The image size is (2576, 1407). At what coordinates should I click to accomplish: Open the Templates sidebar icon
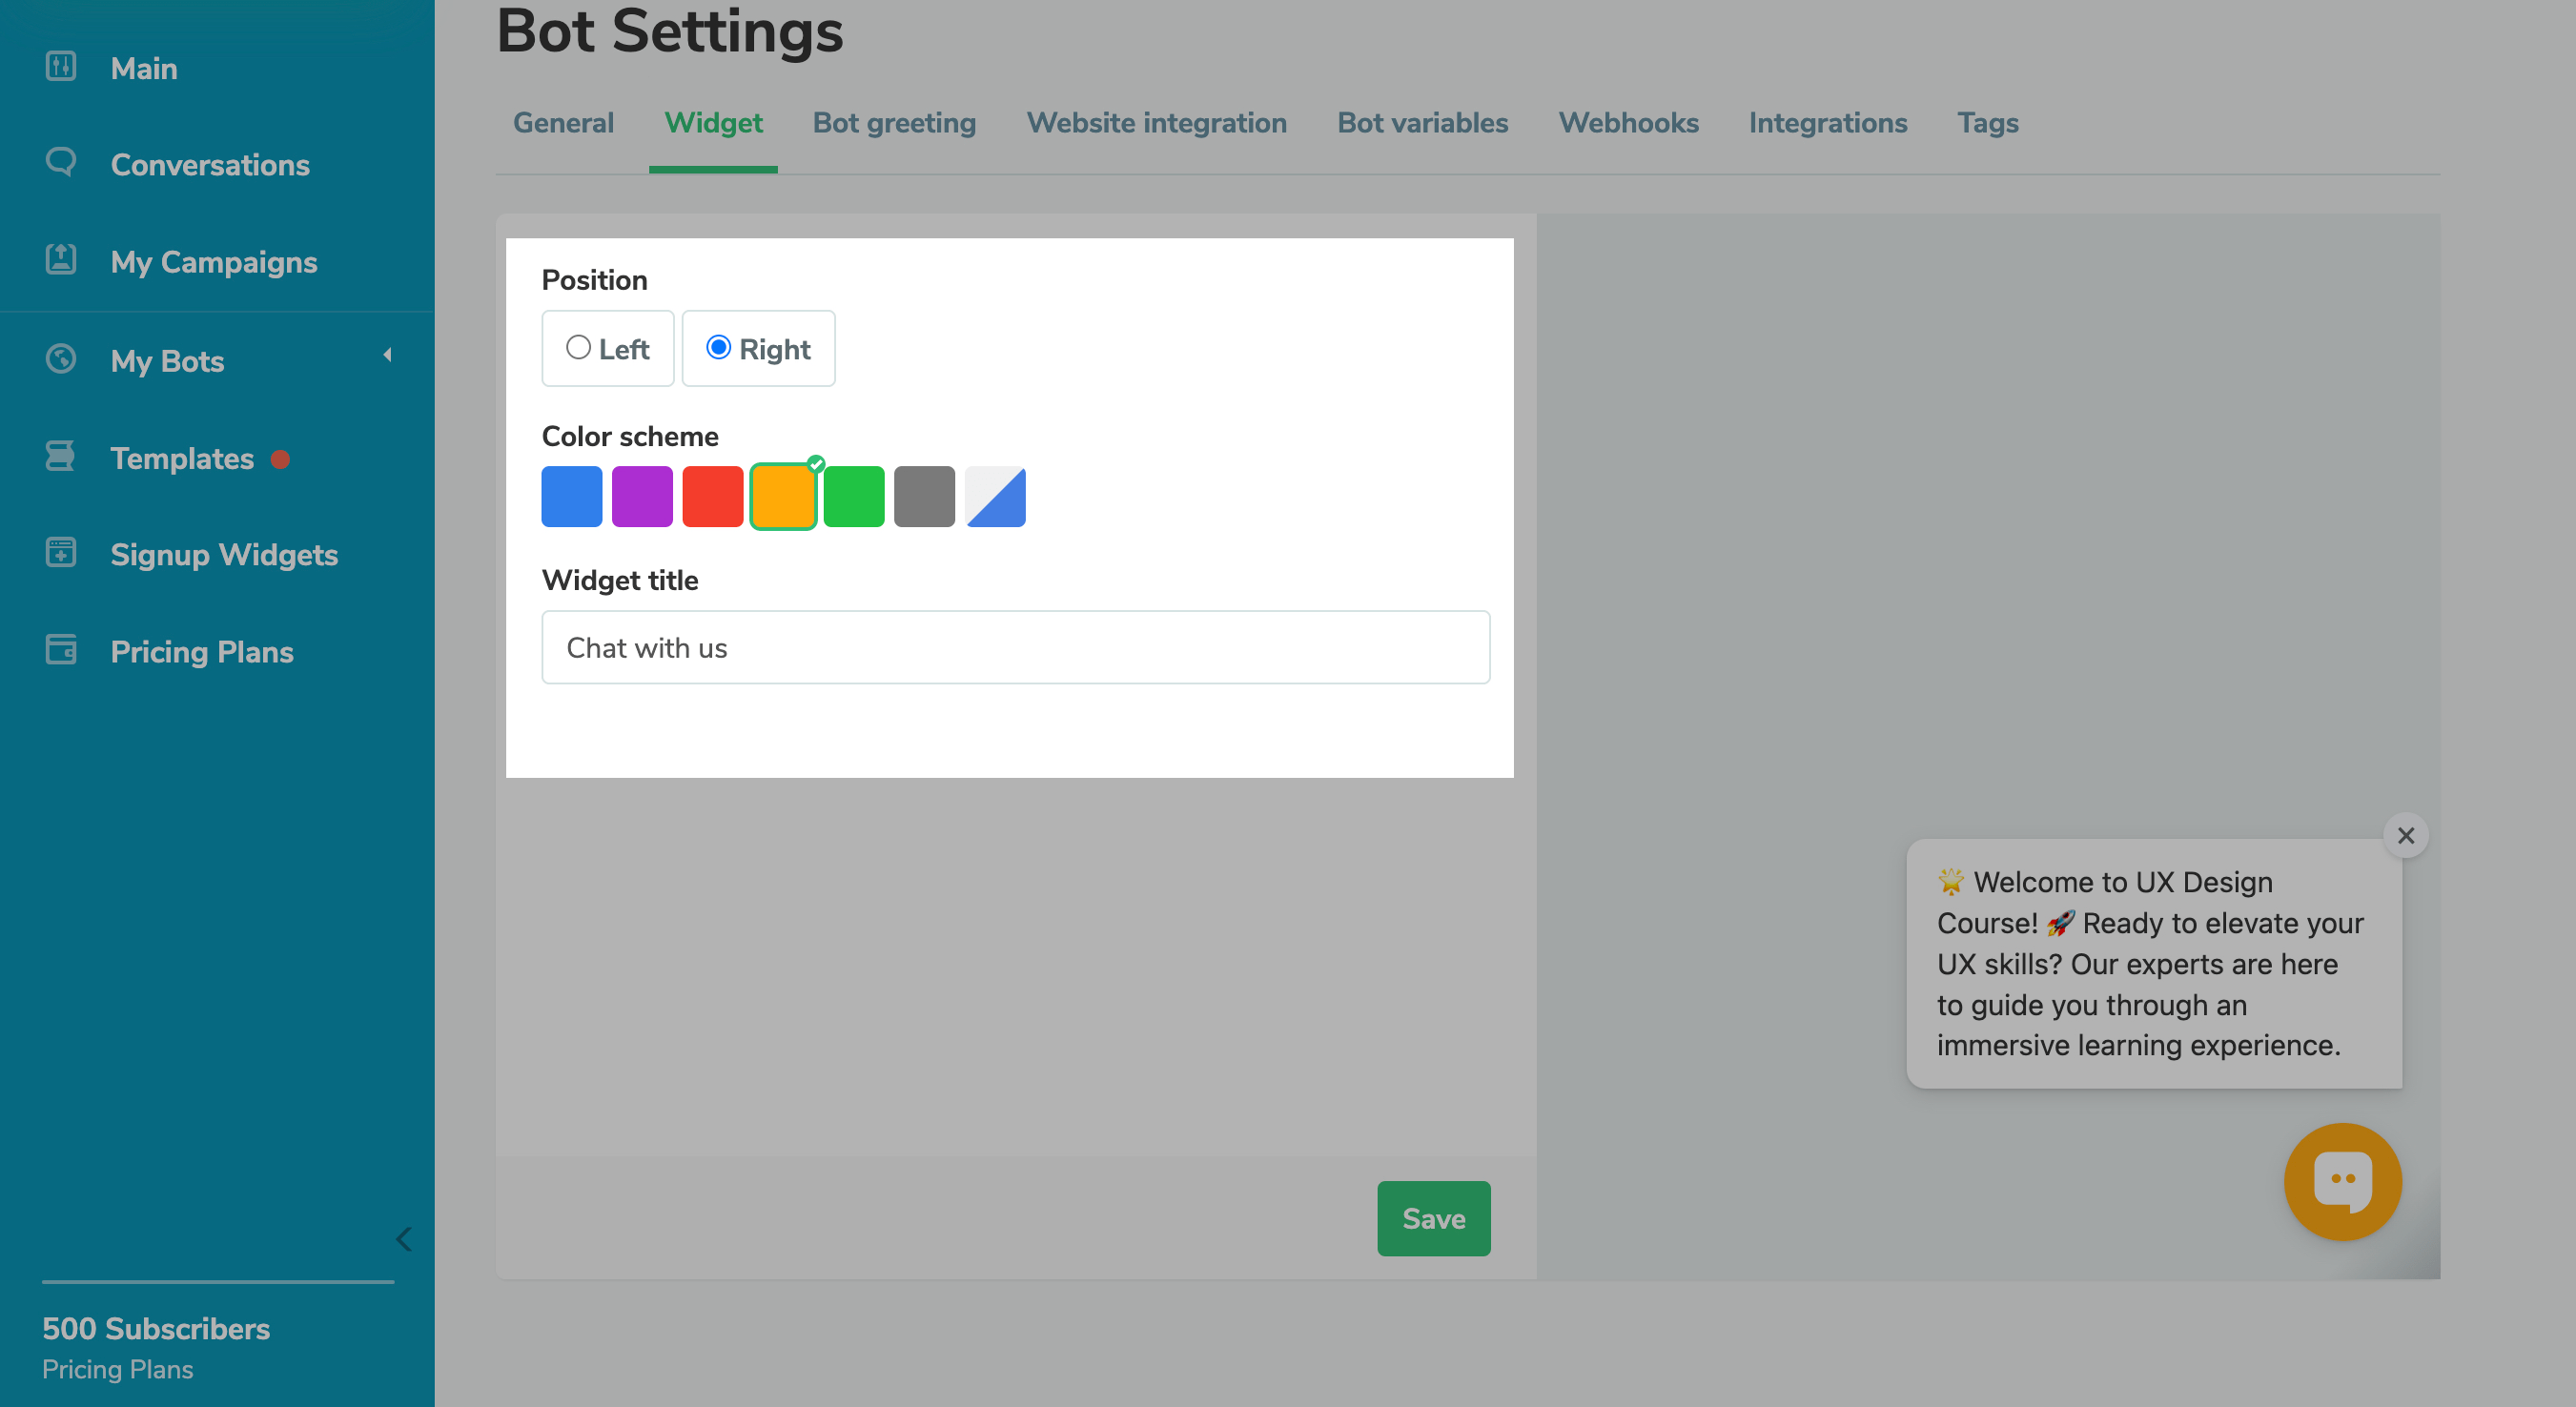coord(61,456)
